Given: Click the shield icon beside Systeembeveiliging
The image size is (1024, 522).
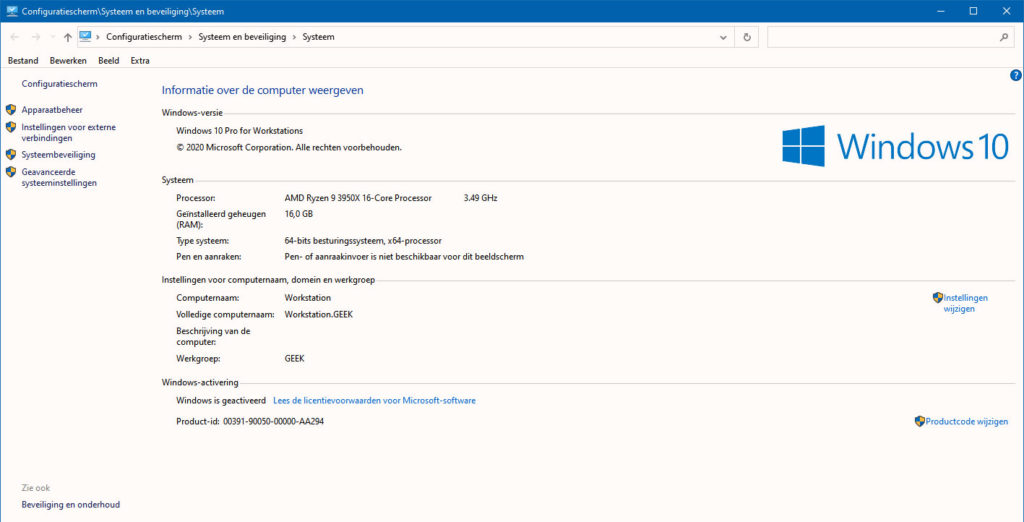Looking at the screenshot, I should (10, 155).
